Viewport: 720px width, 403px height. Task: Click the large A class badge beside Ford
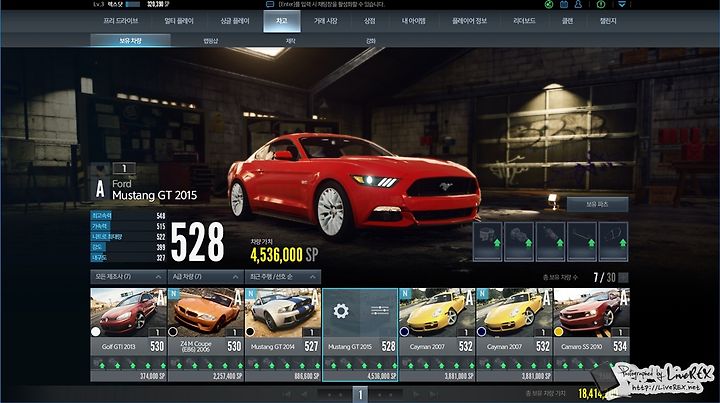(100, 189)
